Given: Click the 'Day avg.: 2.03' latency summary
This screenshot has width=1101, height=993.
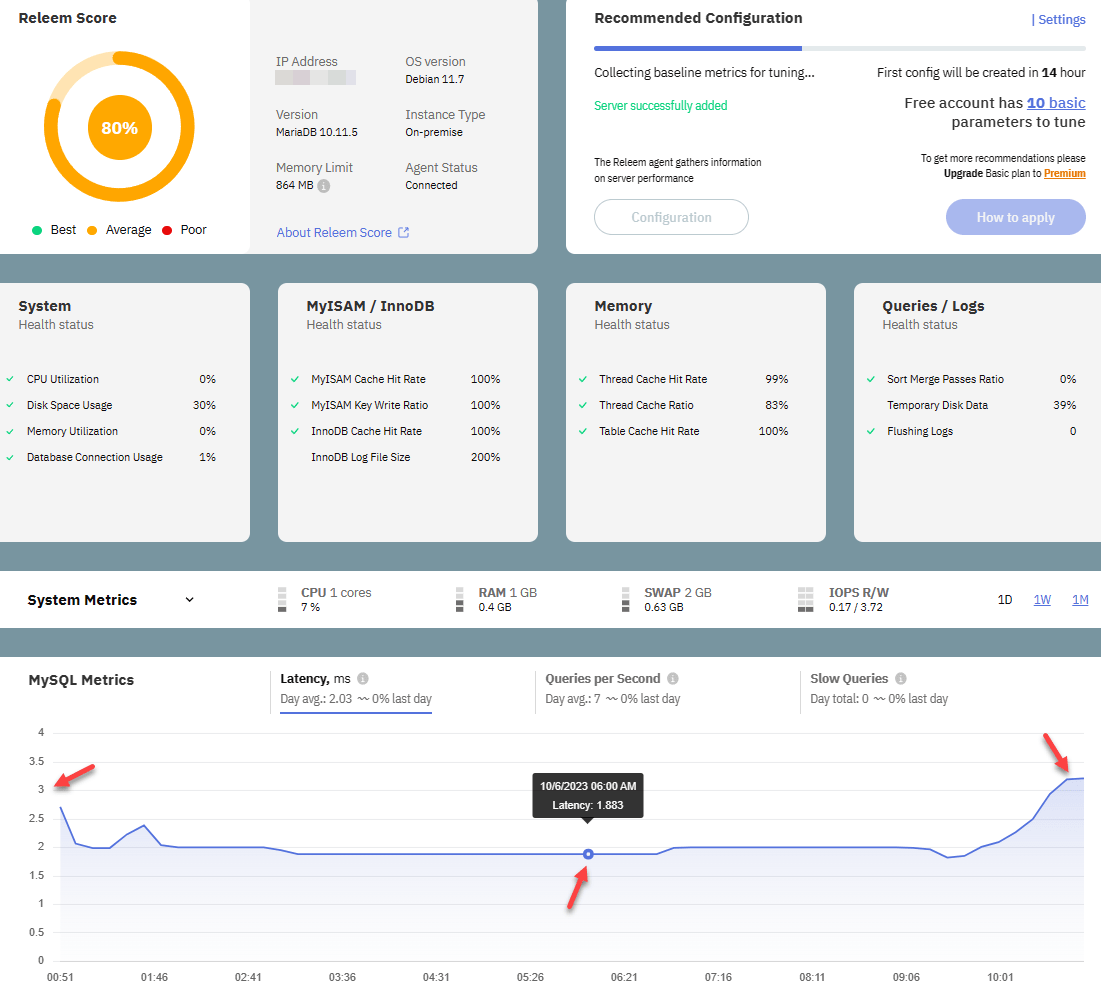Looking at the screenshot, I should pyautogui.click(x=316, y=699).
